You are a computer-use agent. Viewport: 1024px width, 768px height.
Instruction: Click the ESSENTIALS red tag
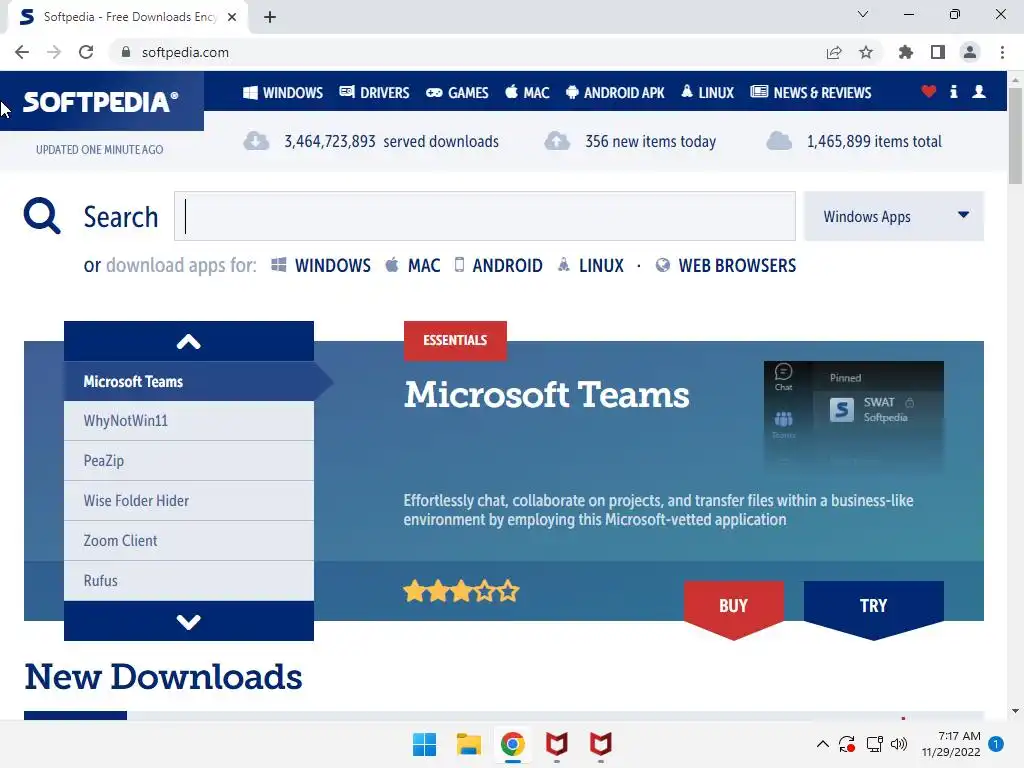(x=455, y=340)
